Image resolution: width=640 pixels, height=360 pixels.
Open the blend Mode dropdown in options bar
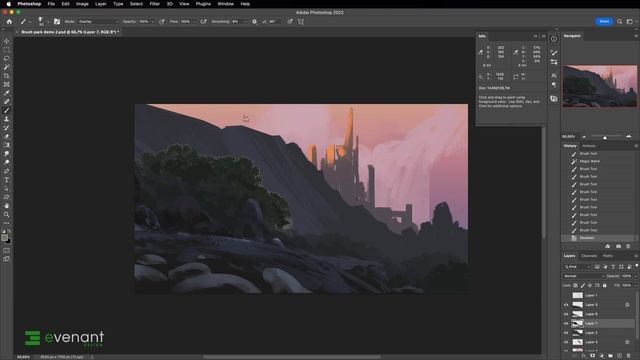point(98,22)
